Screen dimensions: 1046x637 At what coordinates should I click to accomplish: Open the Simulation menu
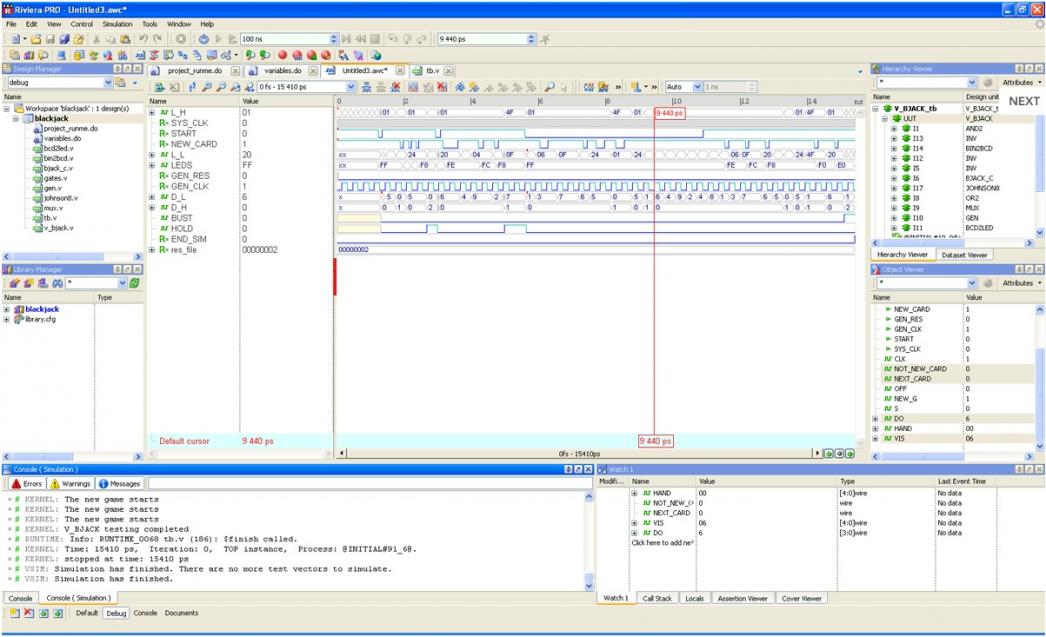pos(117,24)
